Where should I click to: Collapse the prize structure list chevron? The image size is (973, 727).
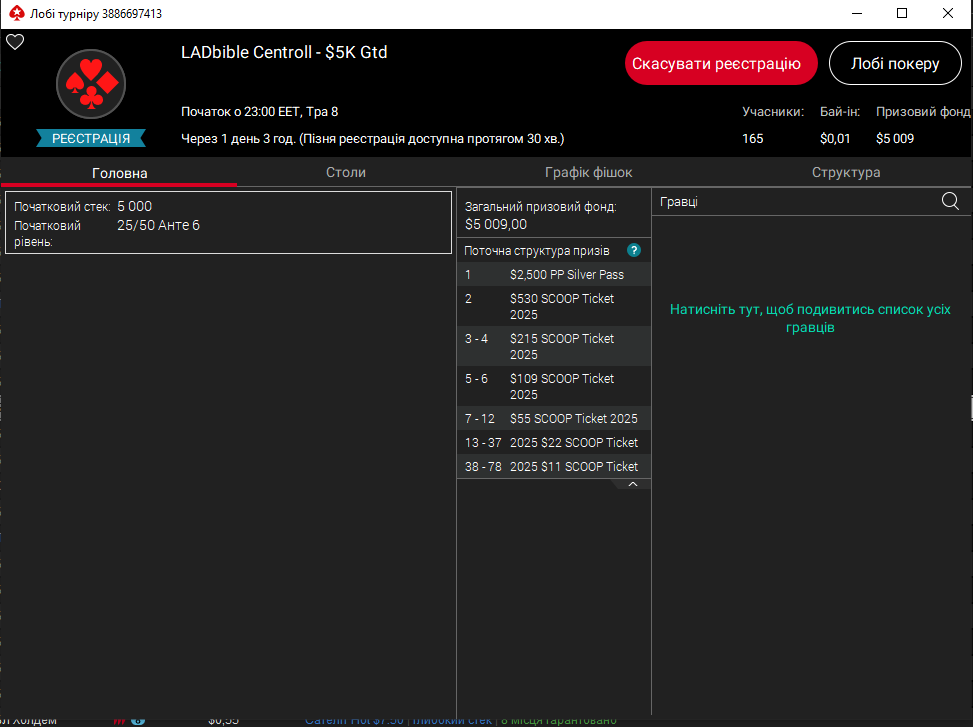pos(633,484)
